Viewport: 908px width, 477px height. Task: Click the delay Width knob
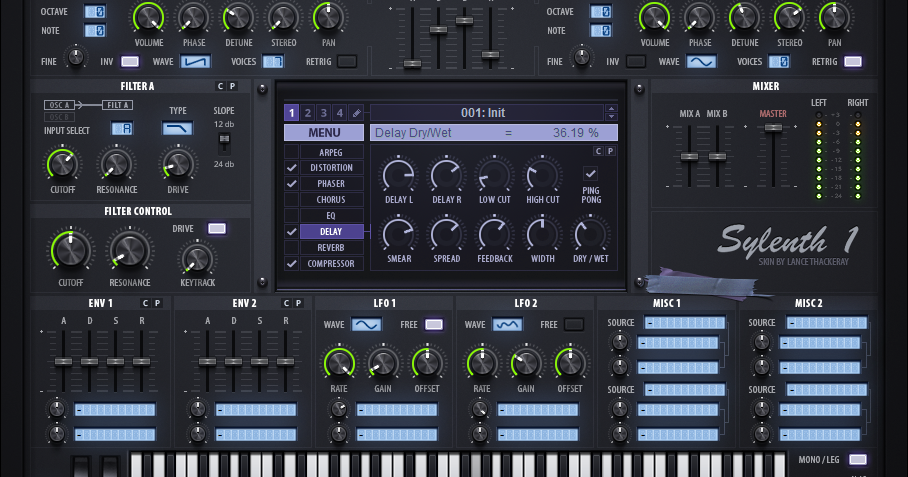pyautogui.click(x=543, y=234)
